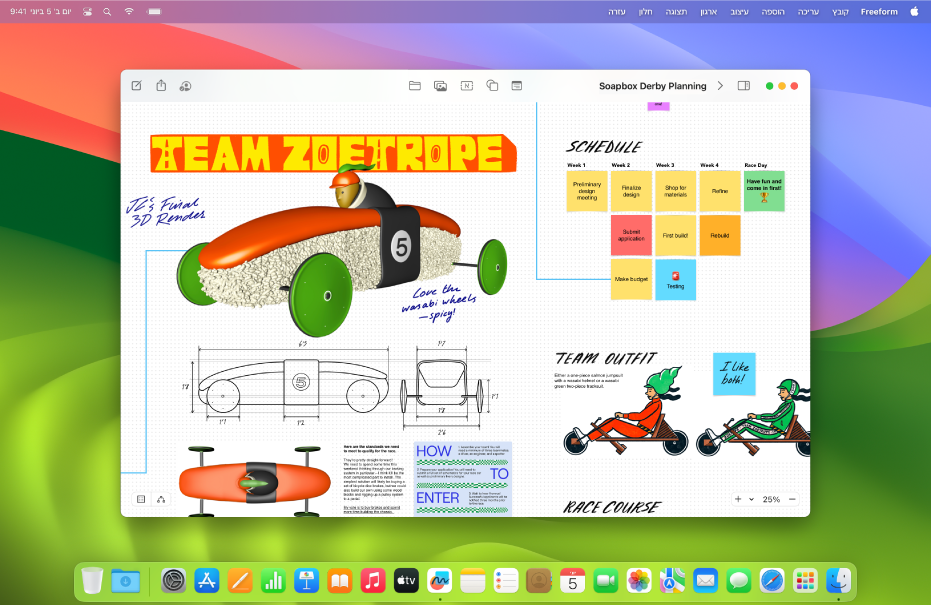Screen dimensions: 931x606
Task: Add a sticky note from toolbar
Action: (517, 85)
